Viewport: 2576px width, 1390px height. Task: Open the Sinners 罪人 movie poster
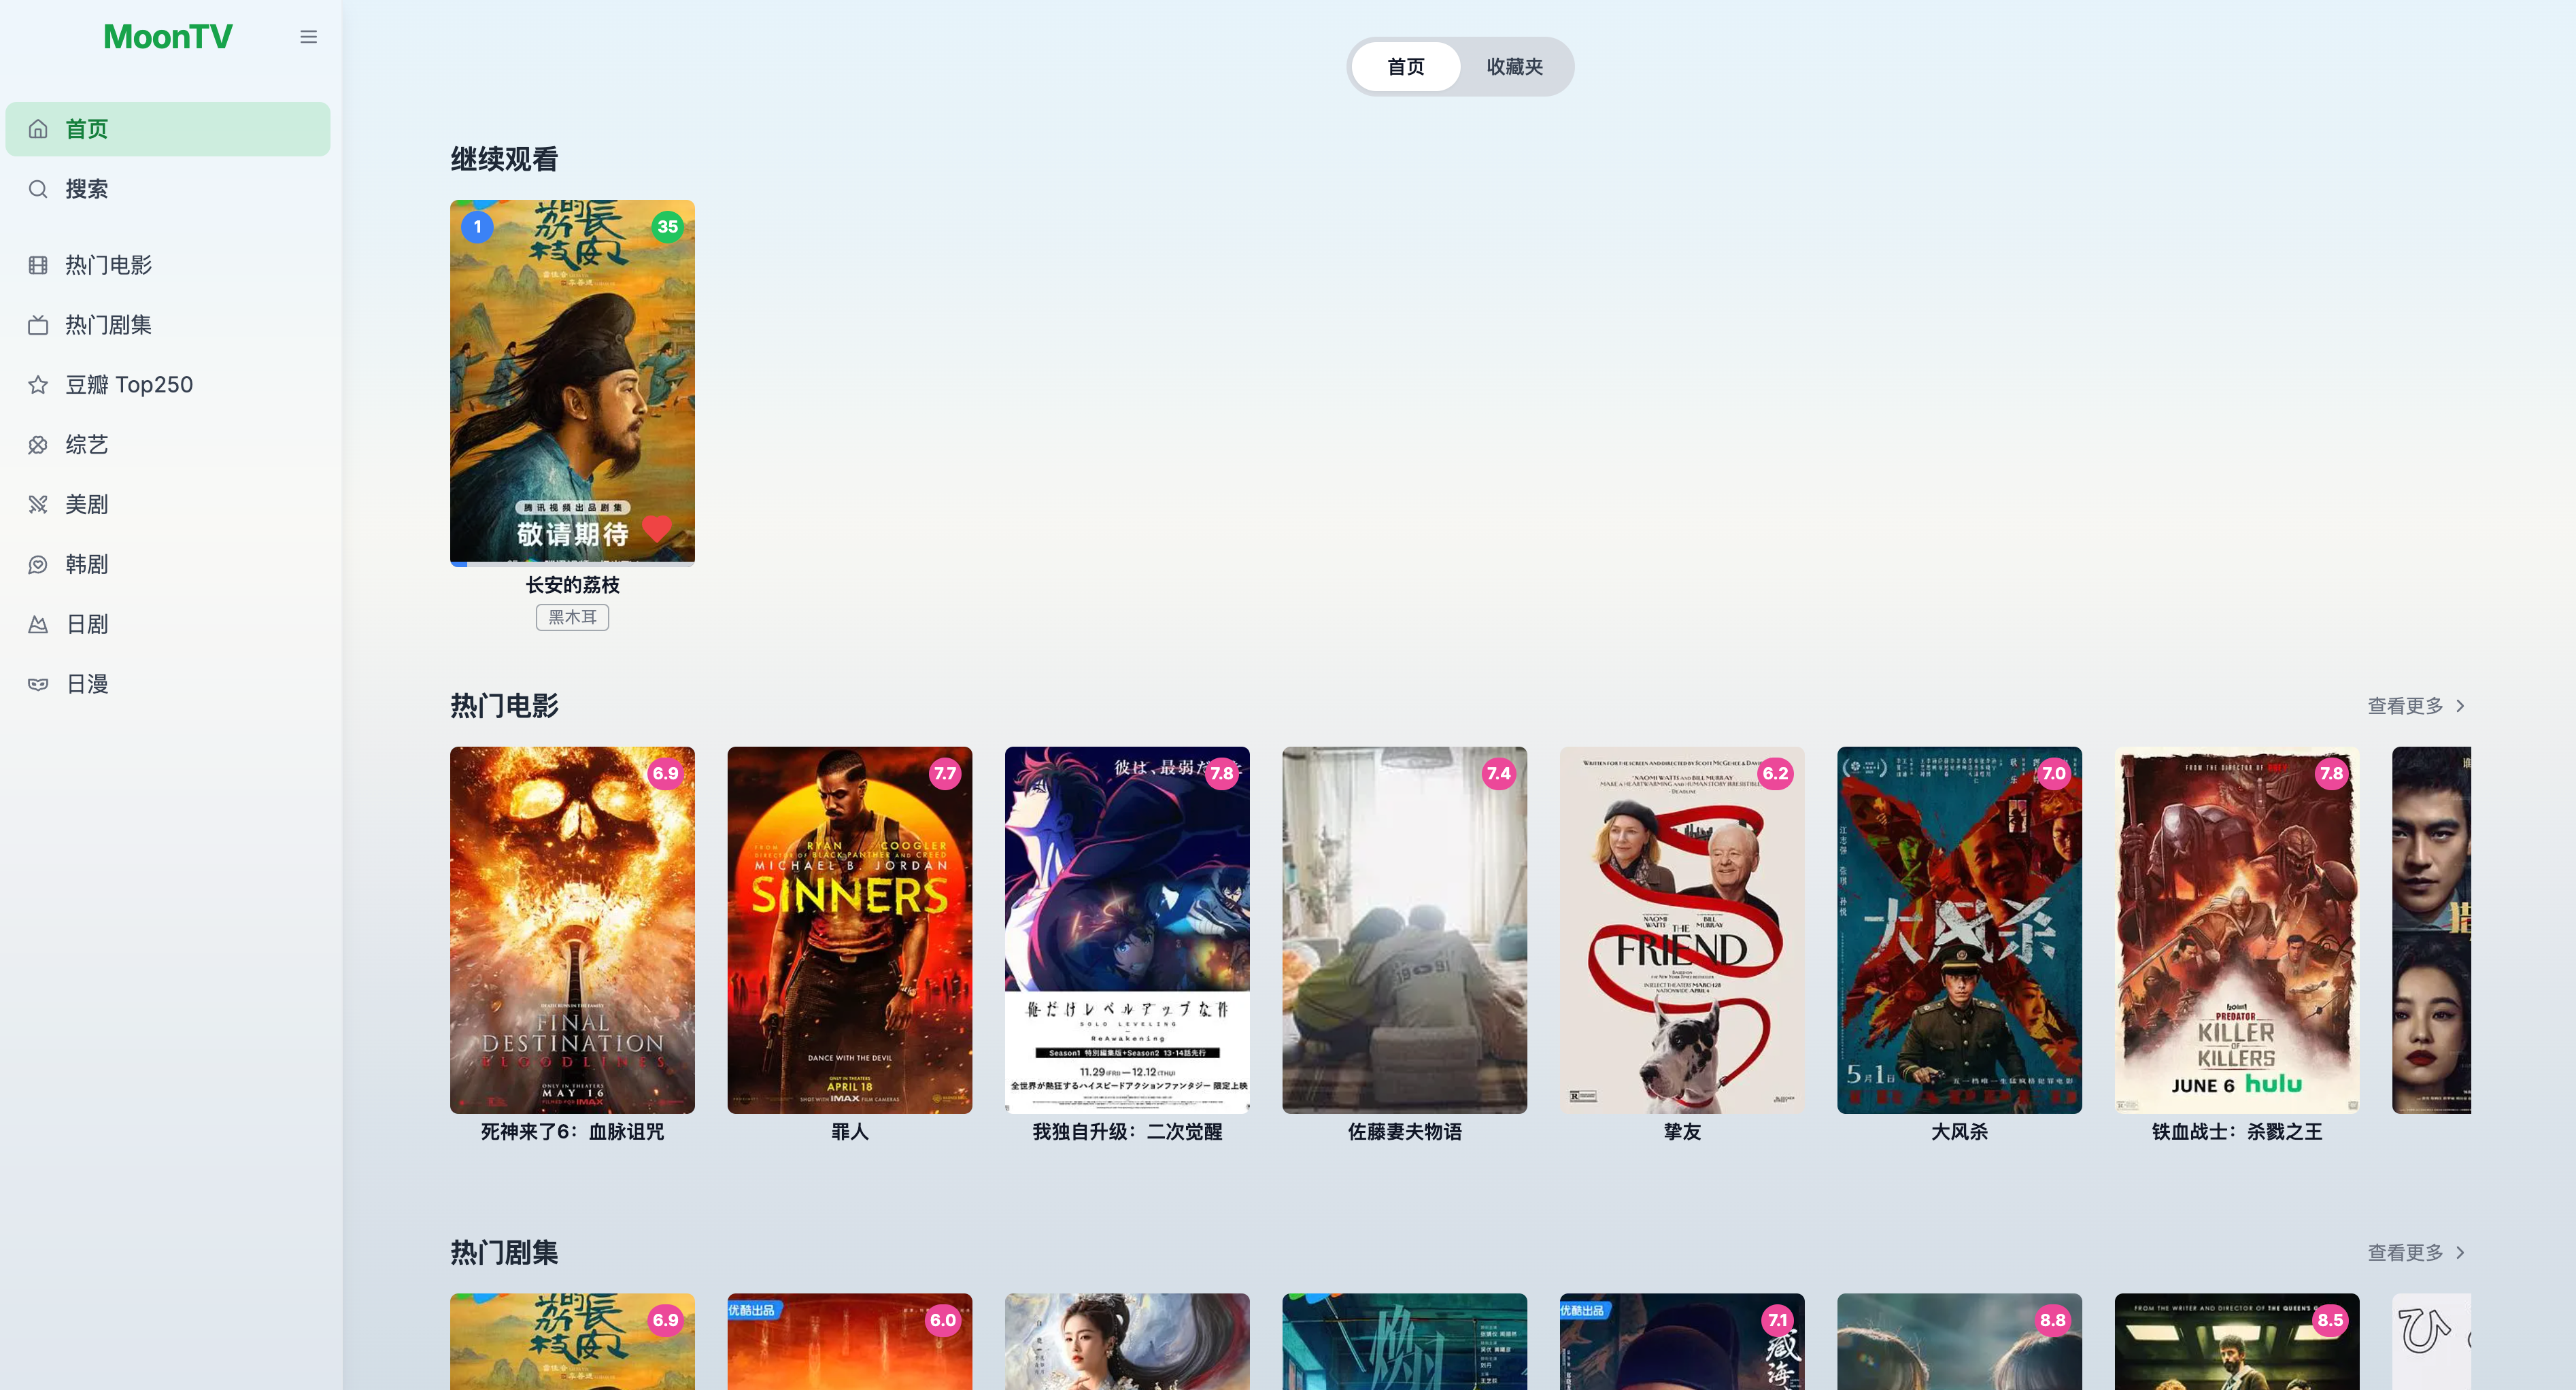(x=849, y=929)
